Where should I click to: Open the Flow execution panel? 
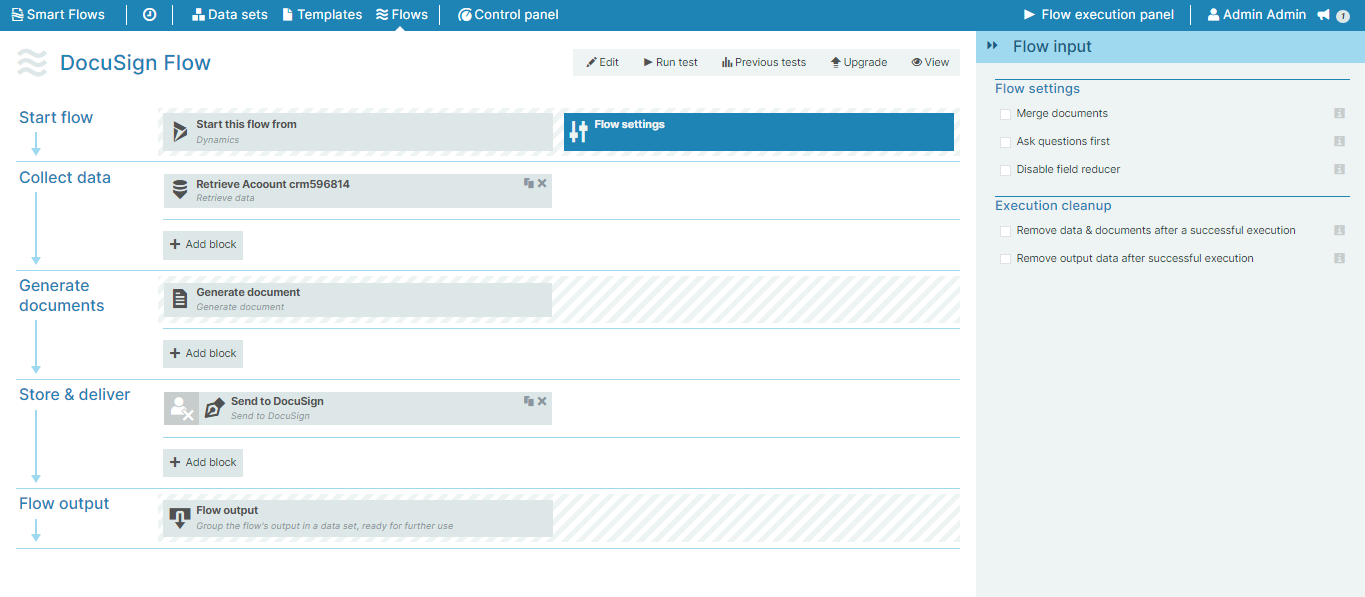click(x=1098, y=15)
